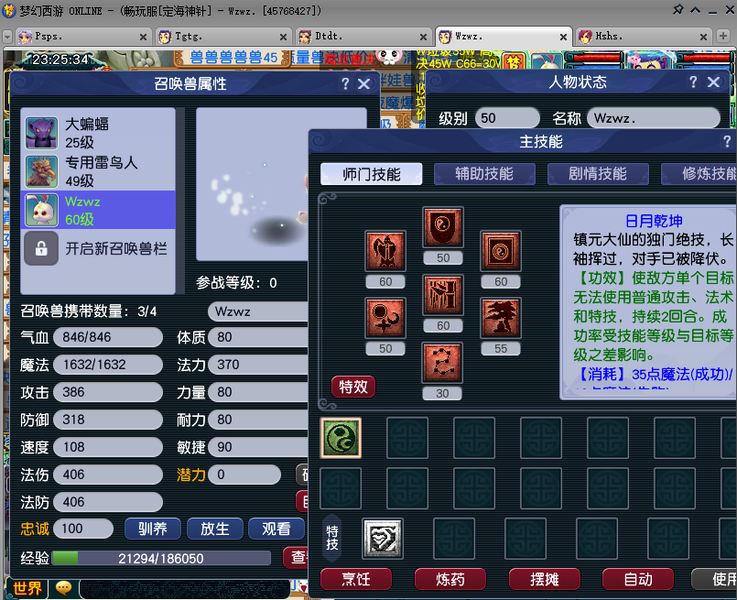The image size is (737, 600).
Task: Select the round emblem skill labeled 60
Action: coord(501,251)
